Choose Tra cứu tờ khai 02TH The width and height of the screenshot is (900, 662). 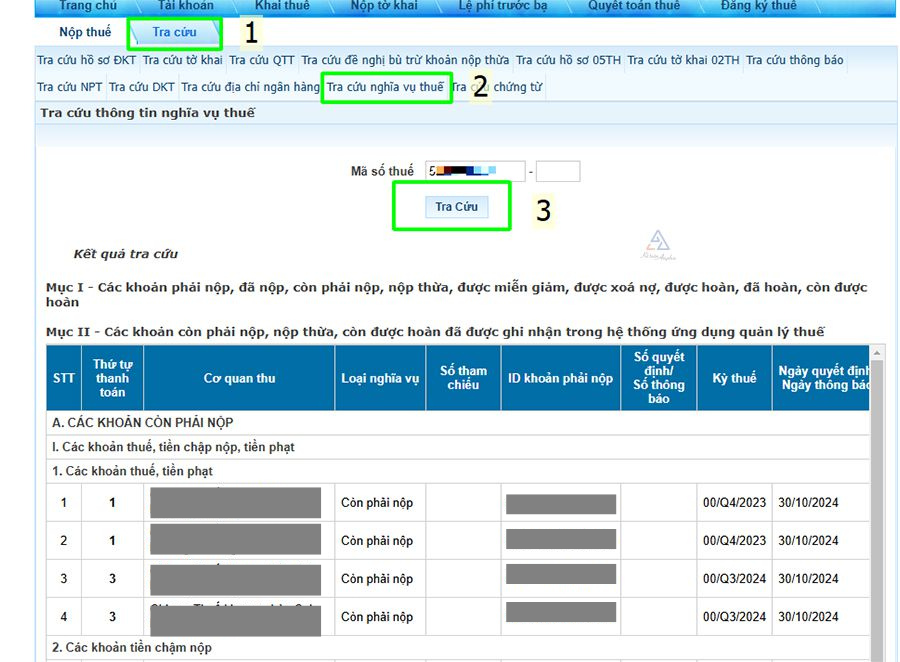click(683, 61)
